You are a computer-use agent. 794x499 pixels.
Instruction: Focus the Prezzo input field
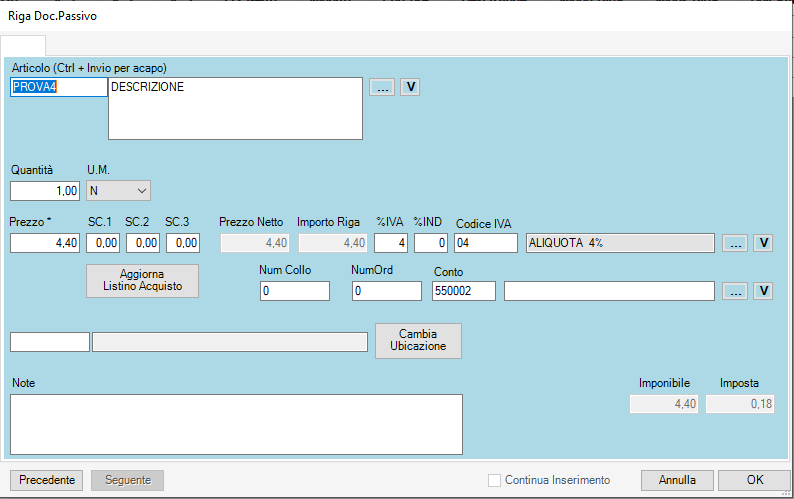pyautogui.click(x=45, y=243)
